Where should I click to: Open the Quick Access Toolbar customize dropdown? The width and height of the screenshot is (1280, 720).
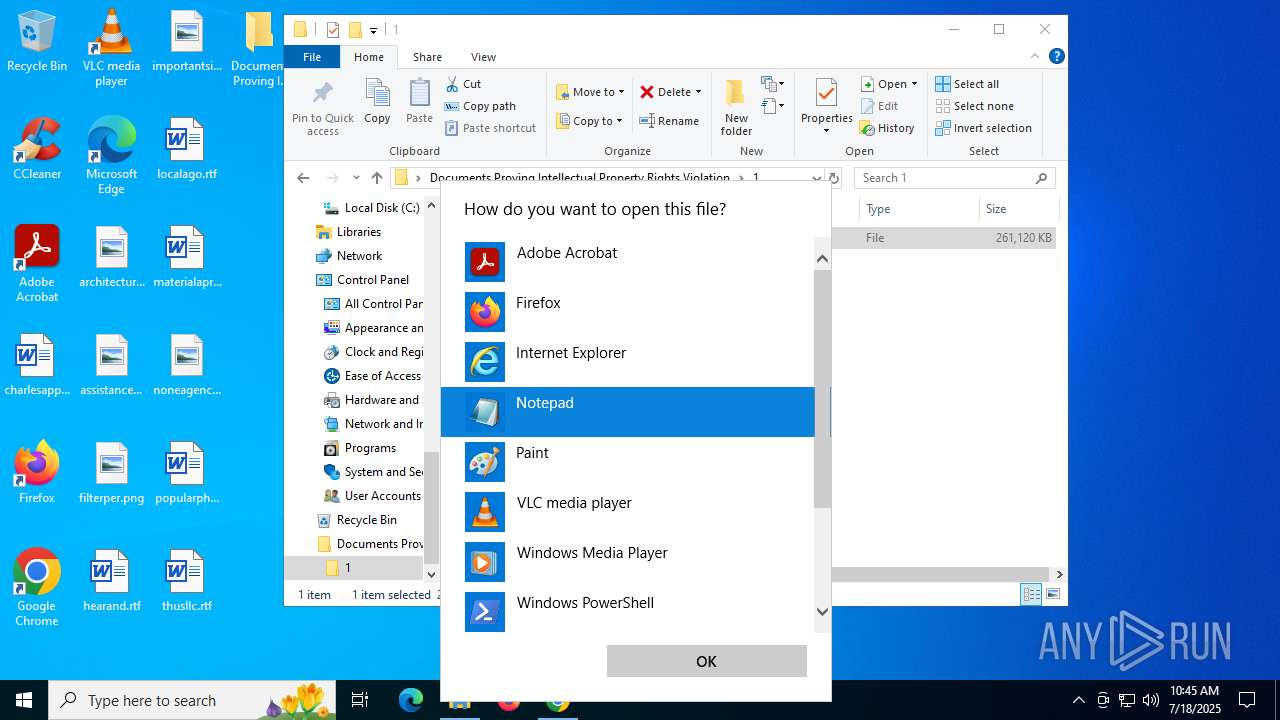tap(373, 30)
